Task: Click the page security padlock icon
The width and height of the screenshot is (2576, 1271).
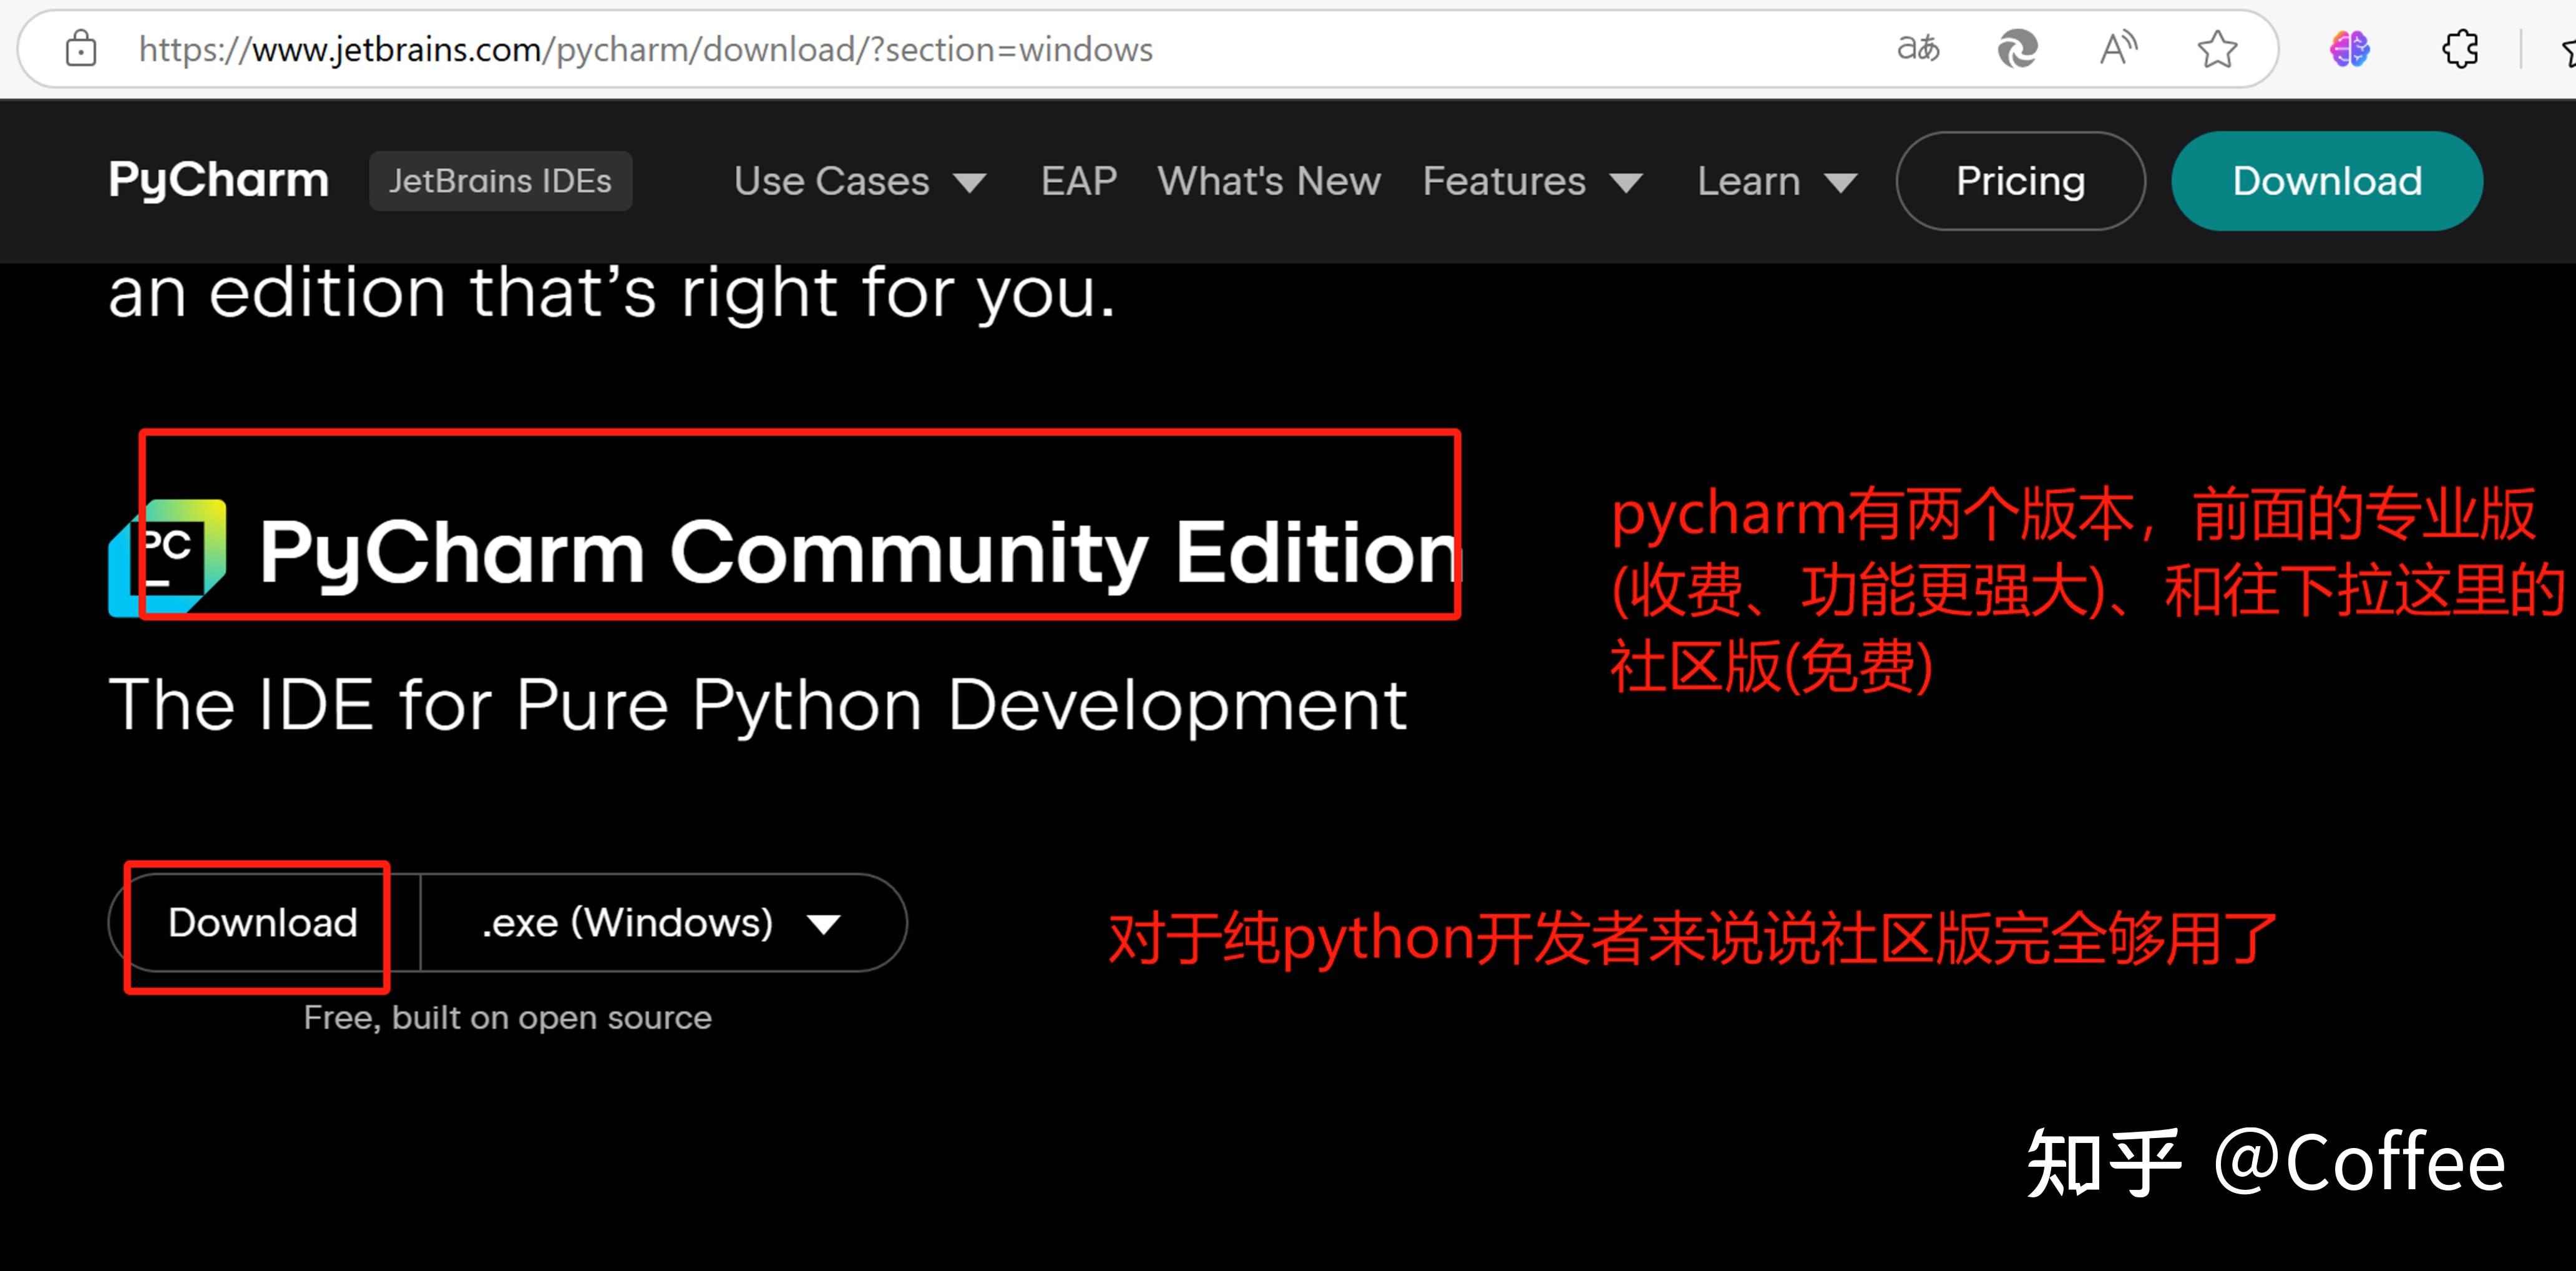Action: click(x=80, y=48)
